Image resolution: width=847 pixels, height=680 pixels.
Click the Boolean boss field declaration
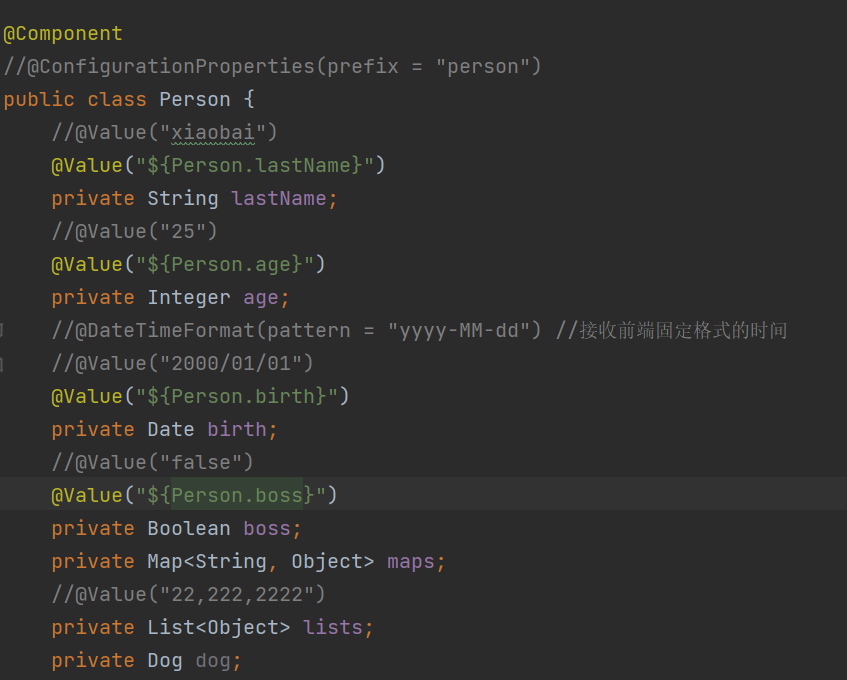(177, 529)
